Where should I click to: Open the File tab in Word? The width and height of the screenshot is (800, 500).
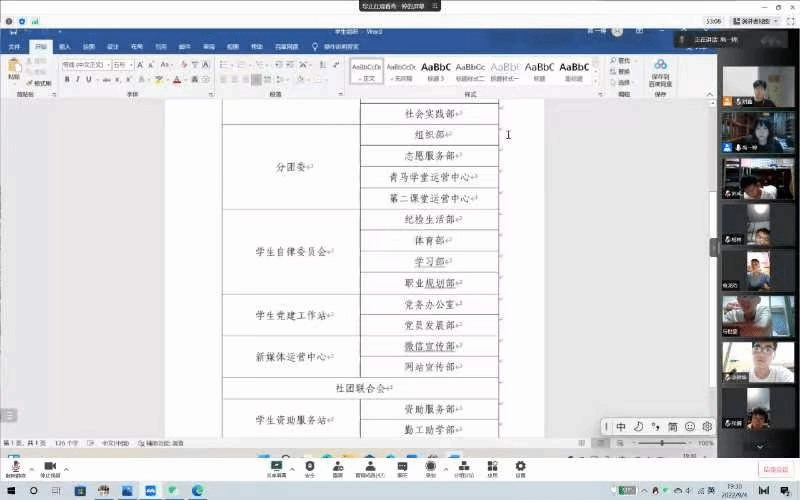click(x=14, y=46)
